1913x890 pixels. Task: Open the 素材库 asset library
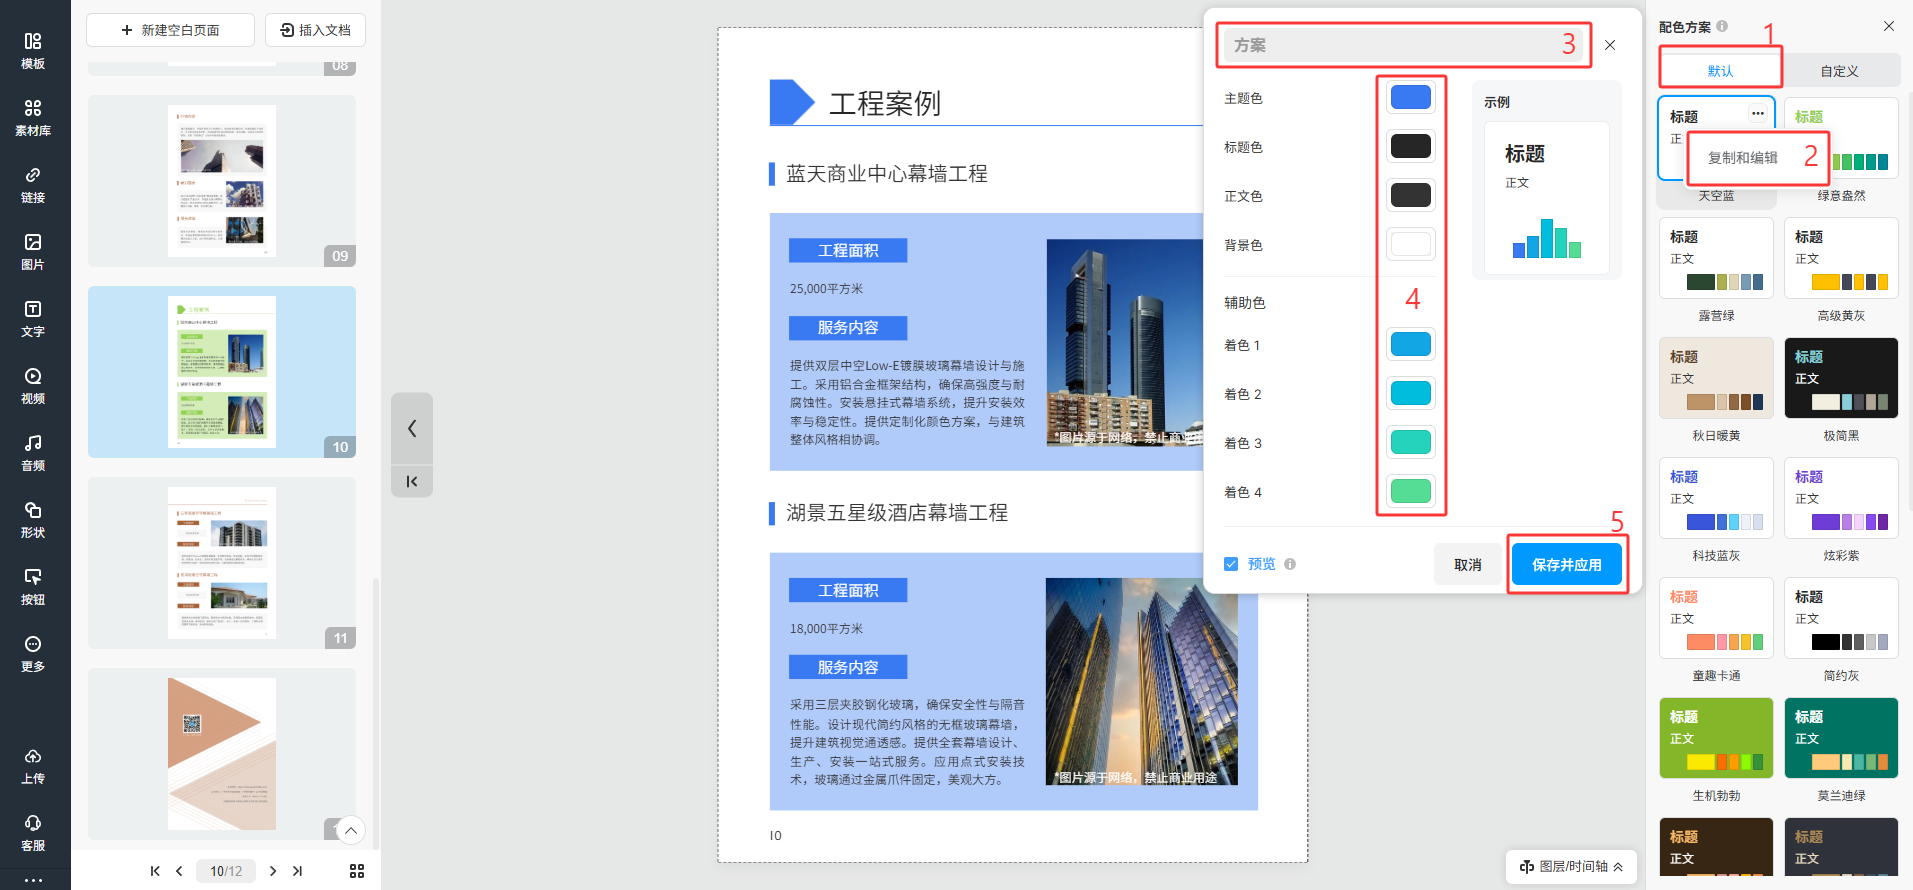click(33, 117)
